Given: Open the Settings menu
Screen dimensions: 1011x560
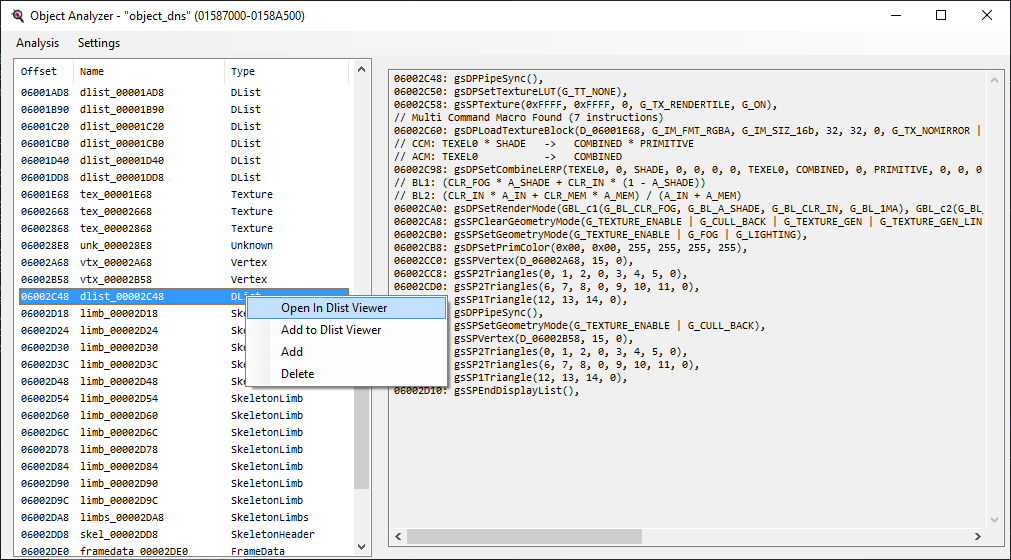Looking at the screenshot, I should [x=99, y=43].
